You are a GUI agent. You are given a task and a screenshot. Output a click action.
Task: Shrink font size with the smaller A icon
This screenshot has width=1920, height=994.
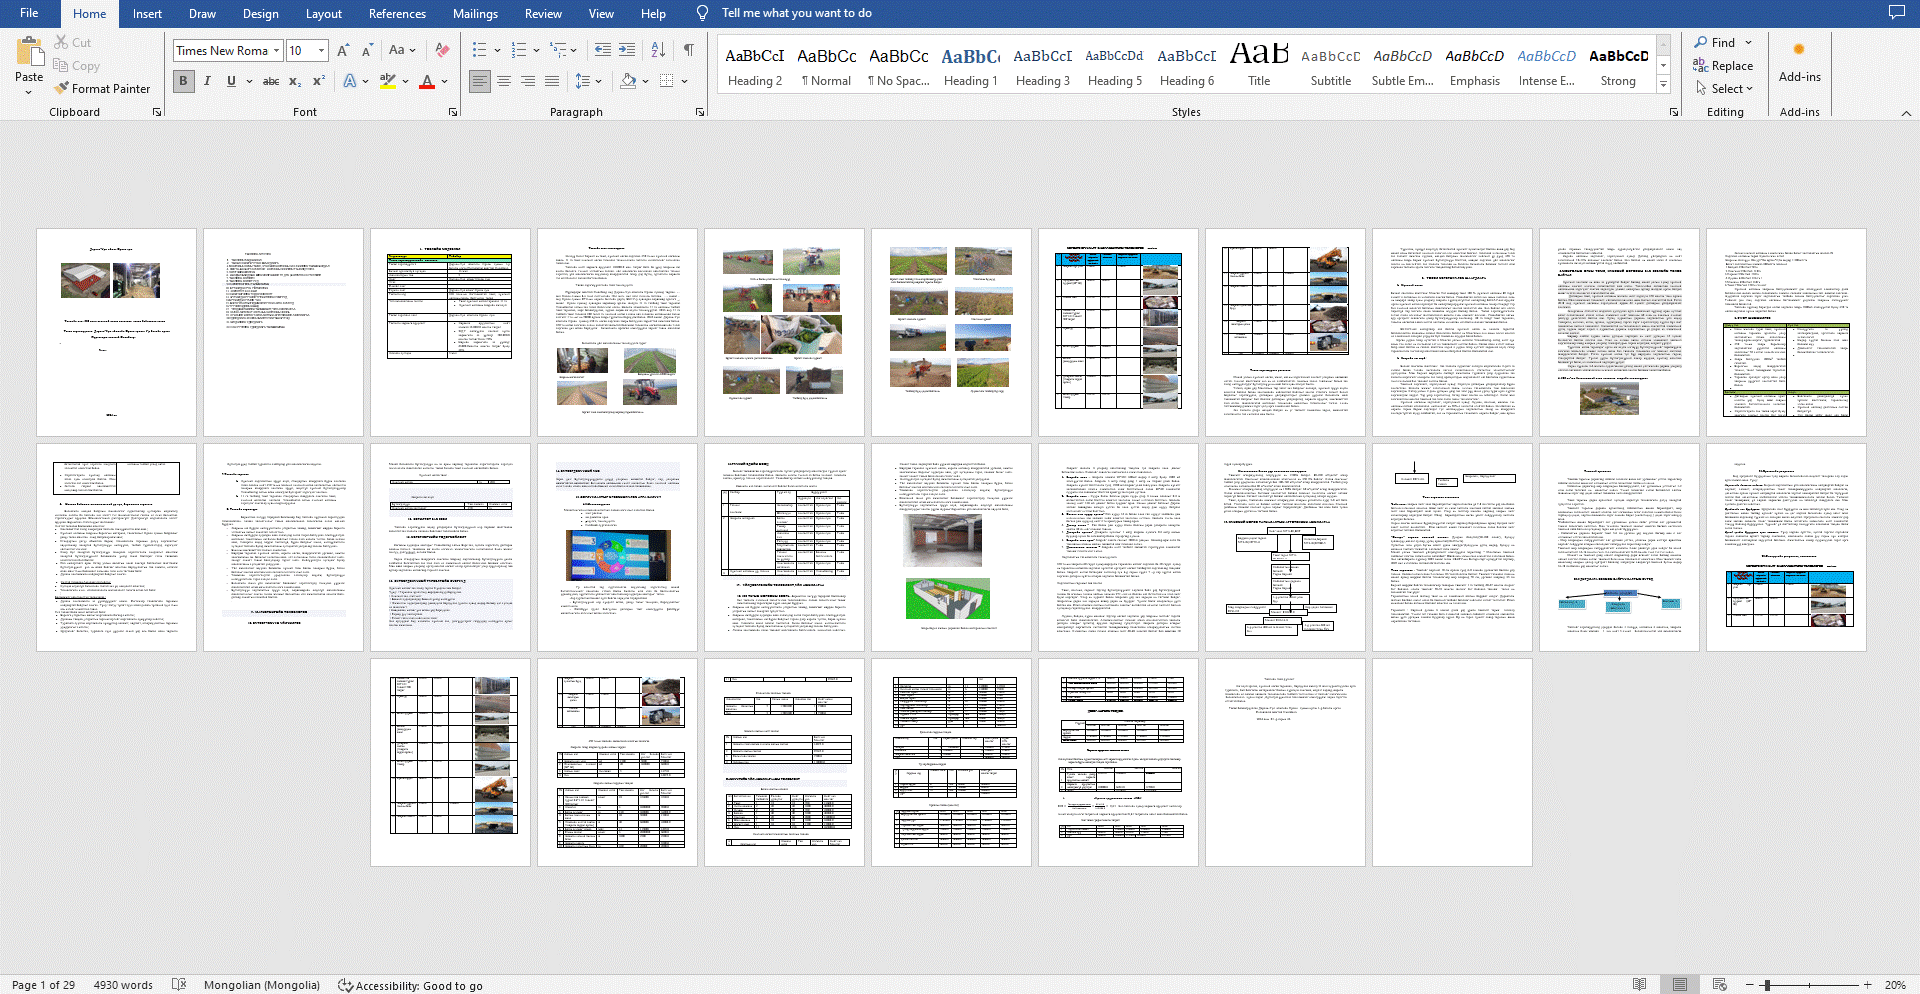(367, 50)
